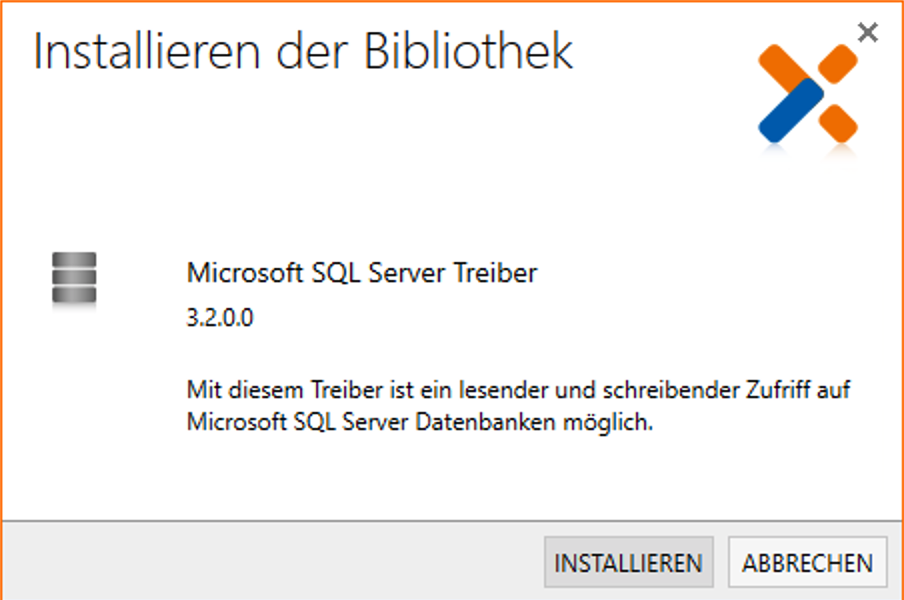Click the INSTALLIEREN button
Viewport: 904px width, 600px height.
tap(628, 563)
